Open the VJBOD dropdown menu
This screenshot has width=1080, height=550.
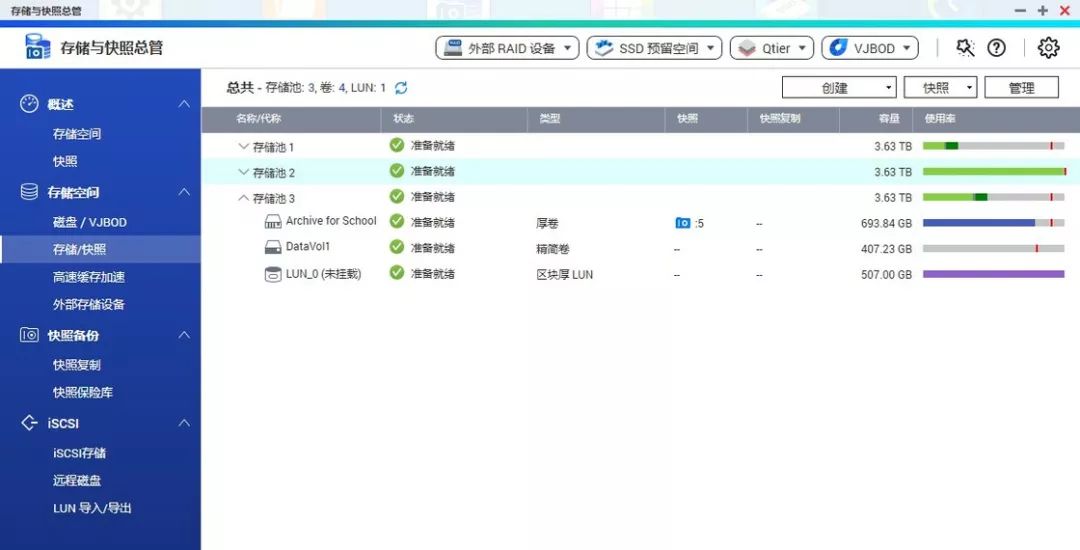pyautogui.click(x=870, y=48)
